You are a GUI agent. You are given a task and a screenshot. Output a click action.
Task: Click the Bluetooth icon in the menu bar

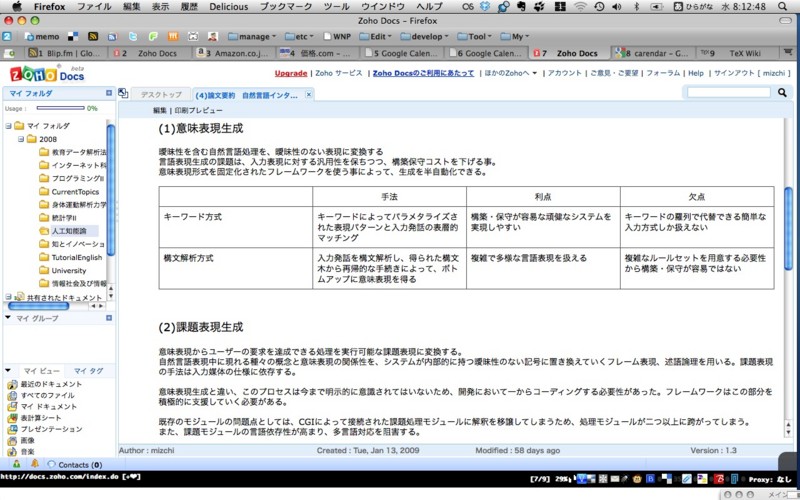[x=636, y=7]
